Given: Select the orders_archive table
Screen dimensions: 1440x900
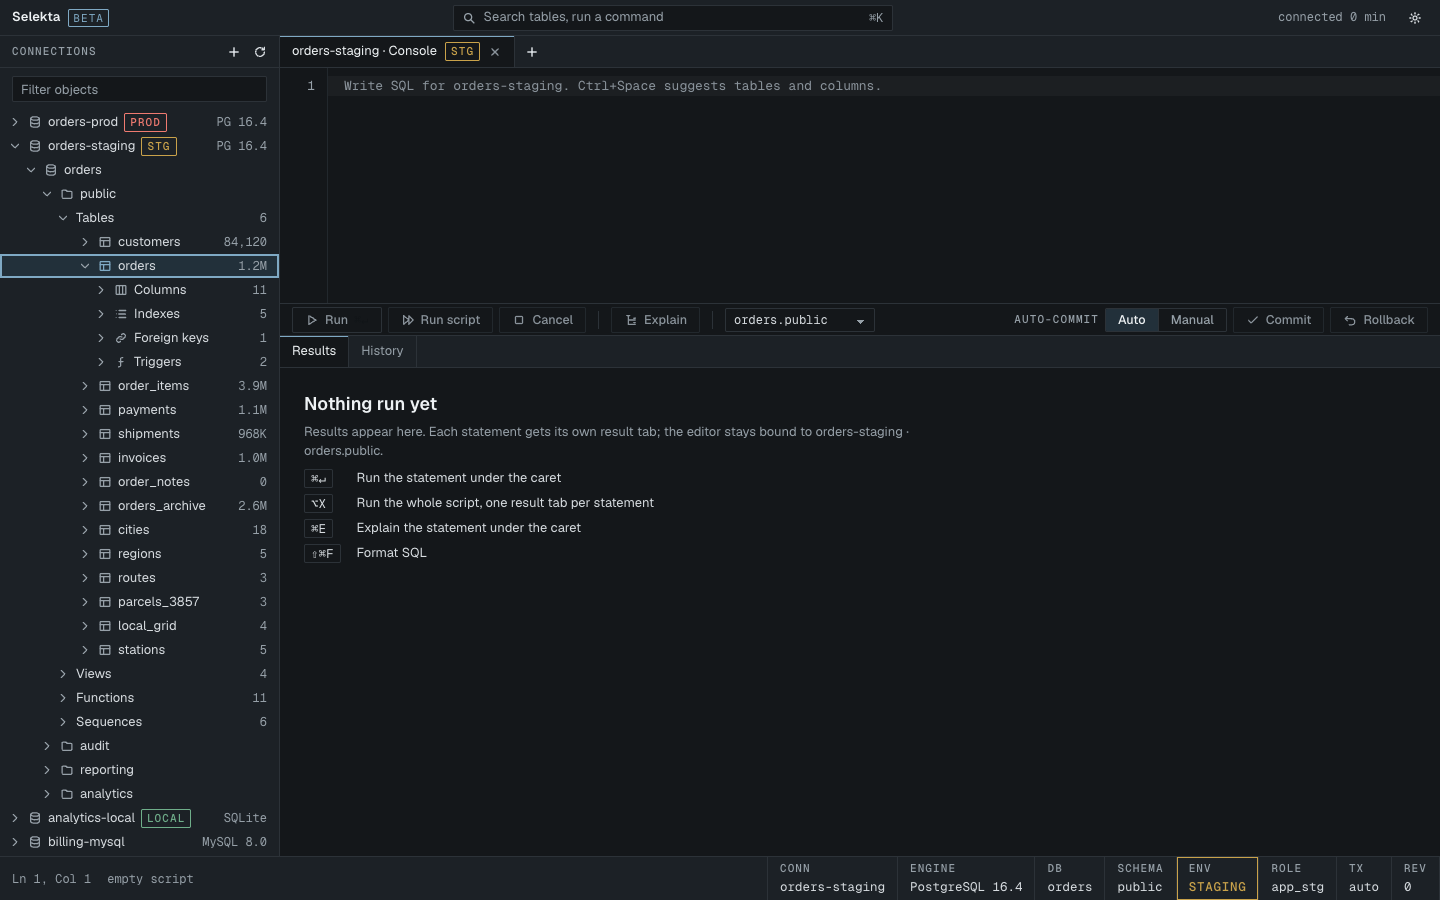Looking at the screenshot, I should point(139,506).
